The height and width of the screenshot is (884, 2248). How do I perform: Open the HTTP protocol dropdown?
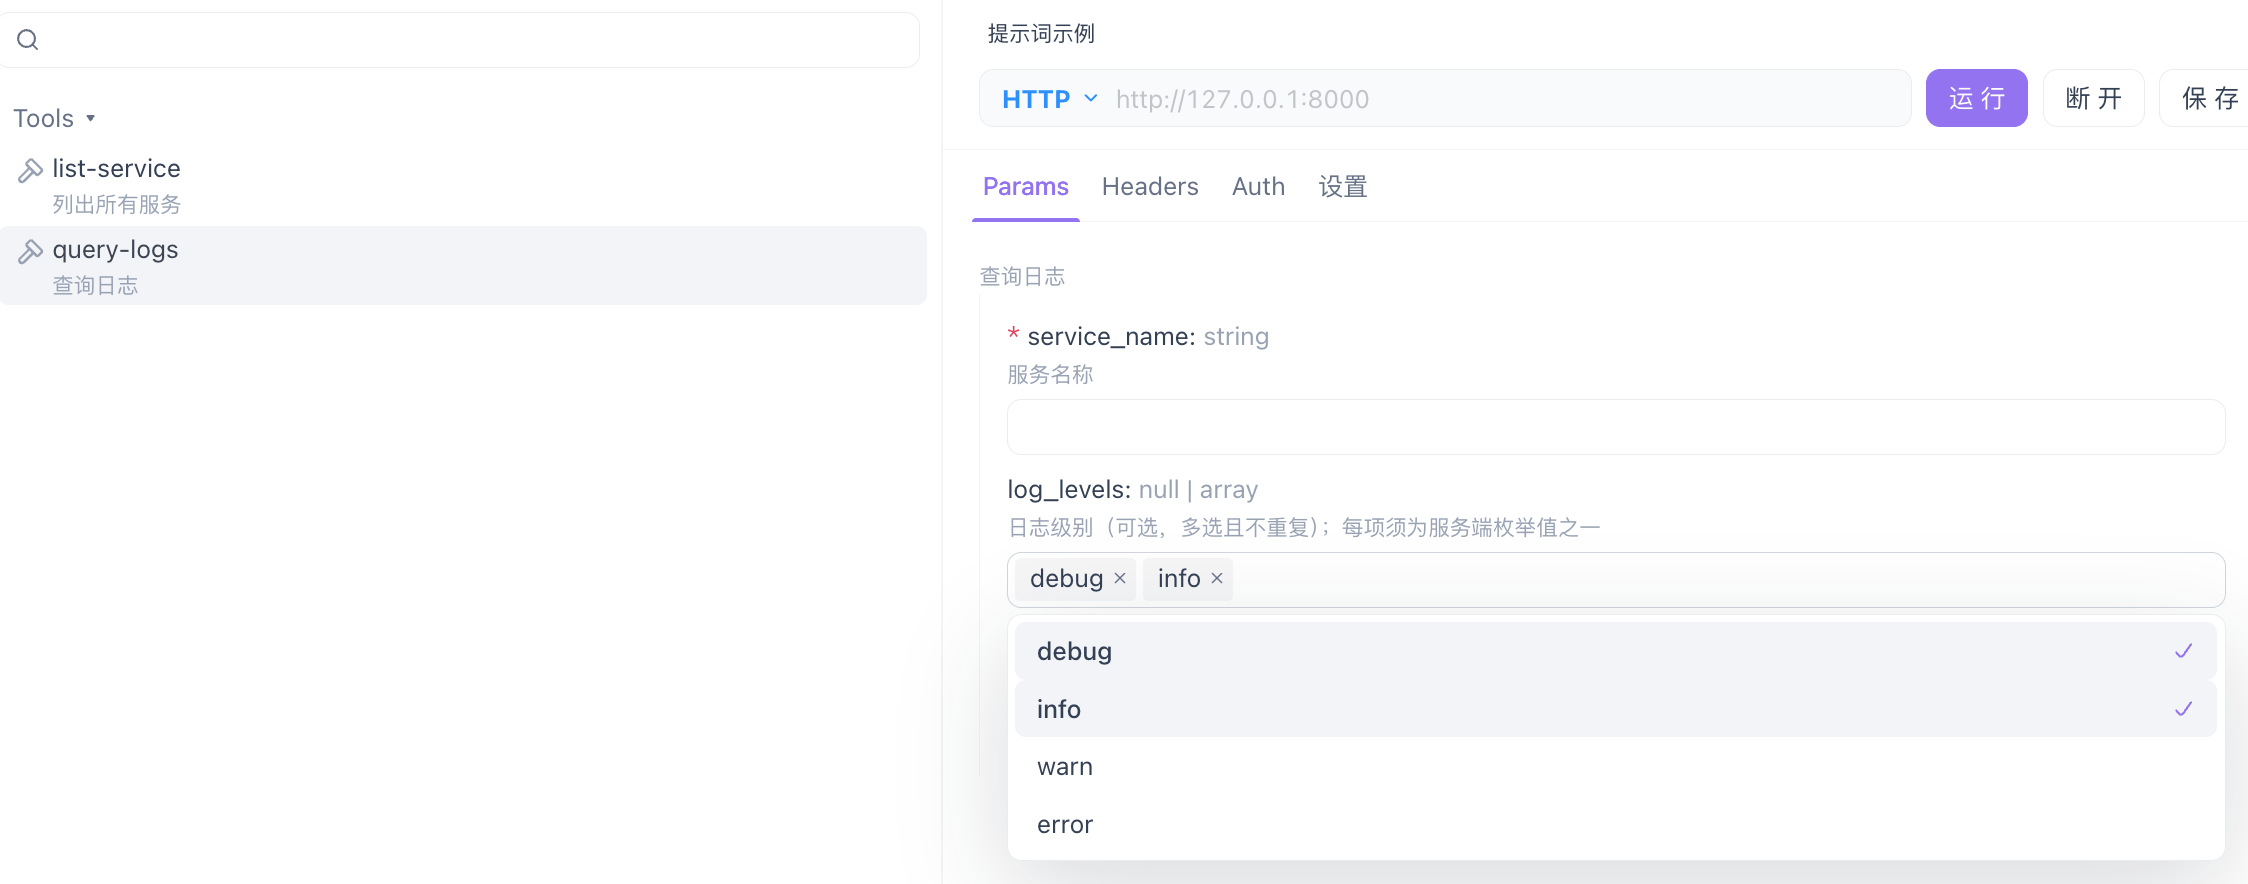click(x=1050, y=99)
